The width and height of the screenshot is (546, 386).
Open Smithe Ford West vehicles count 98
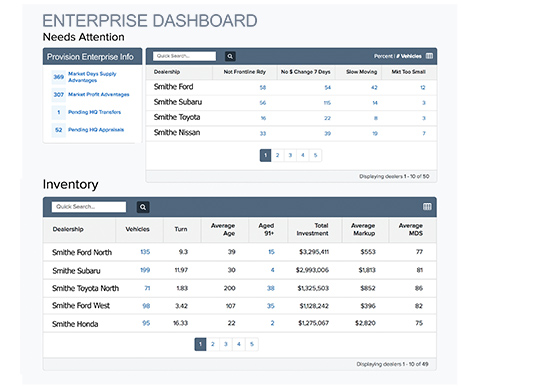[146, 306]
